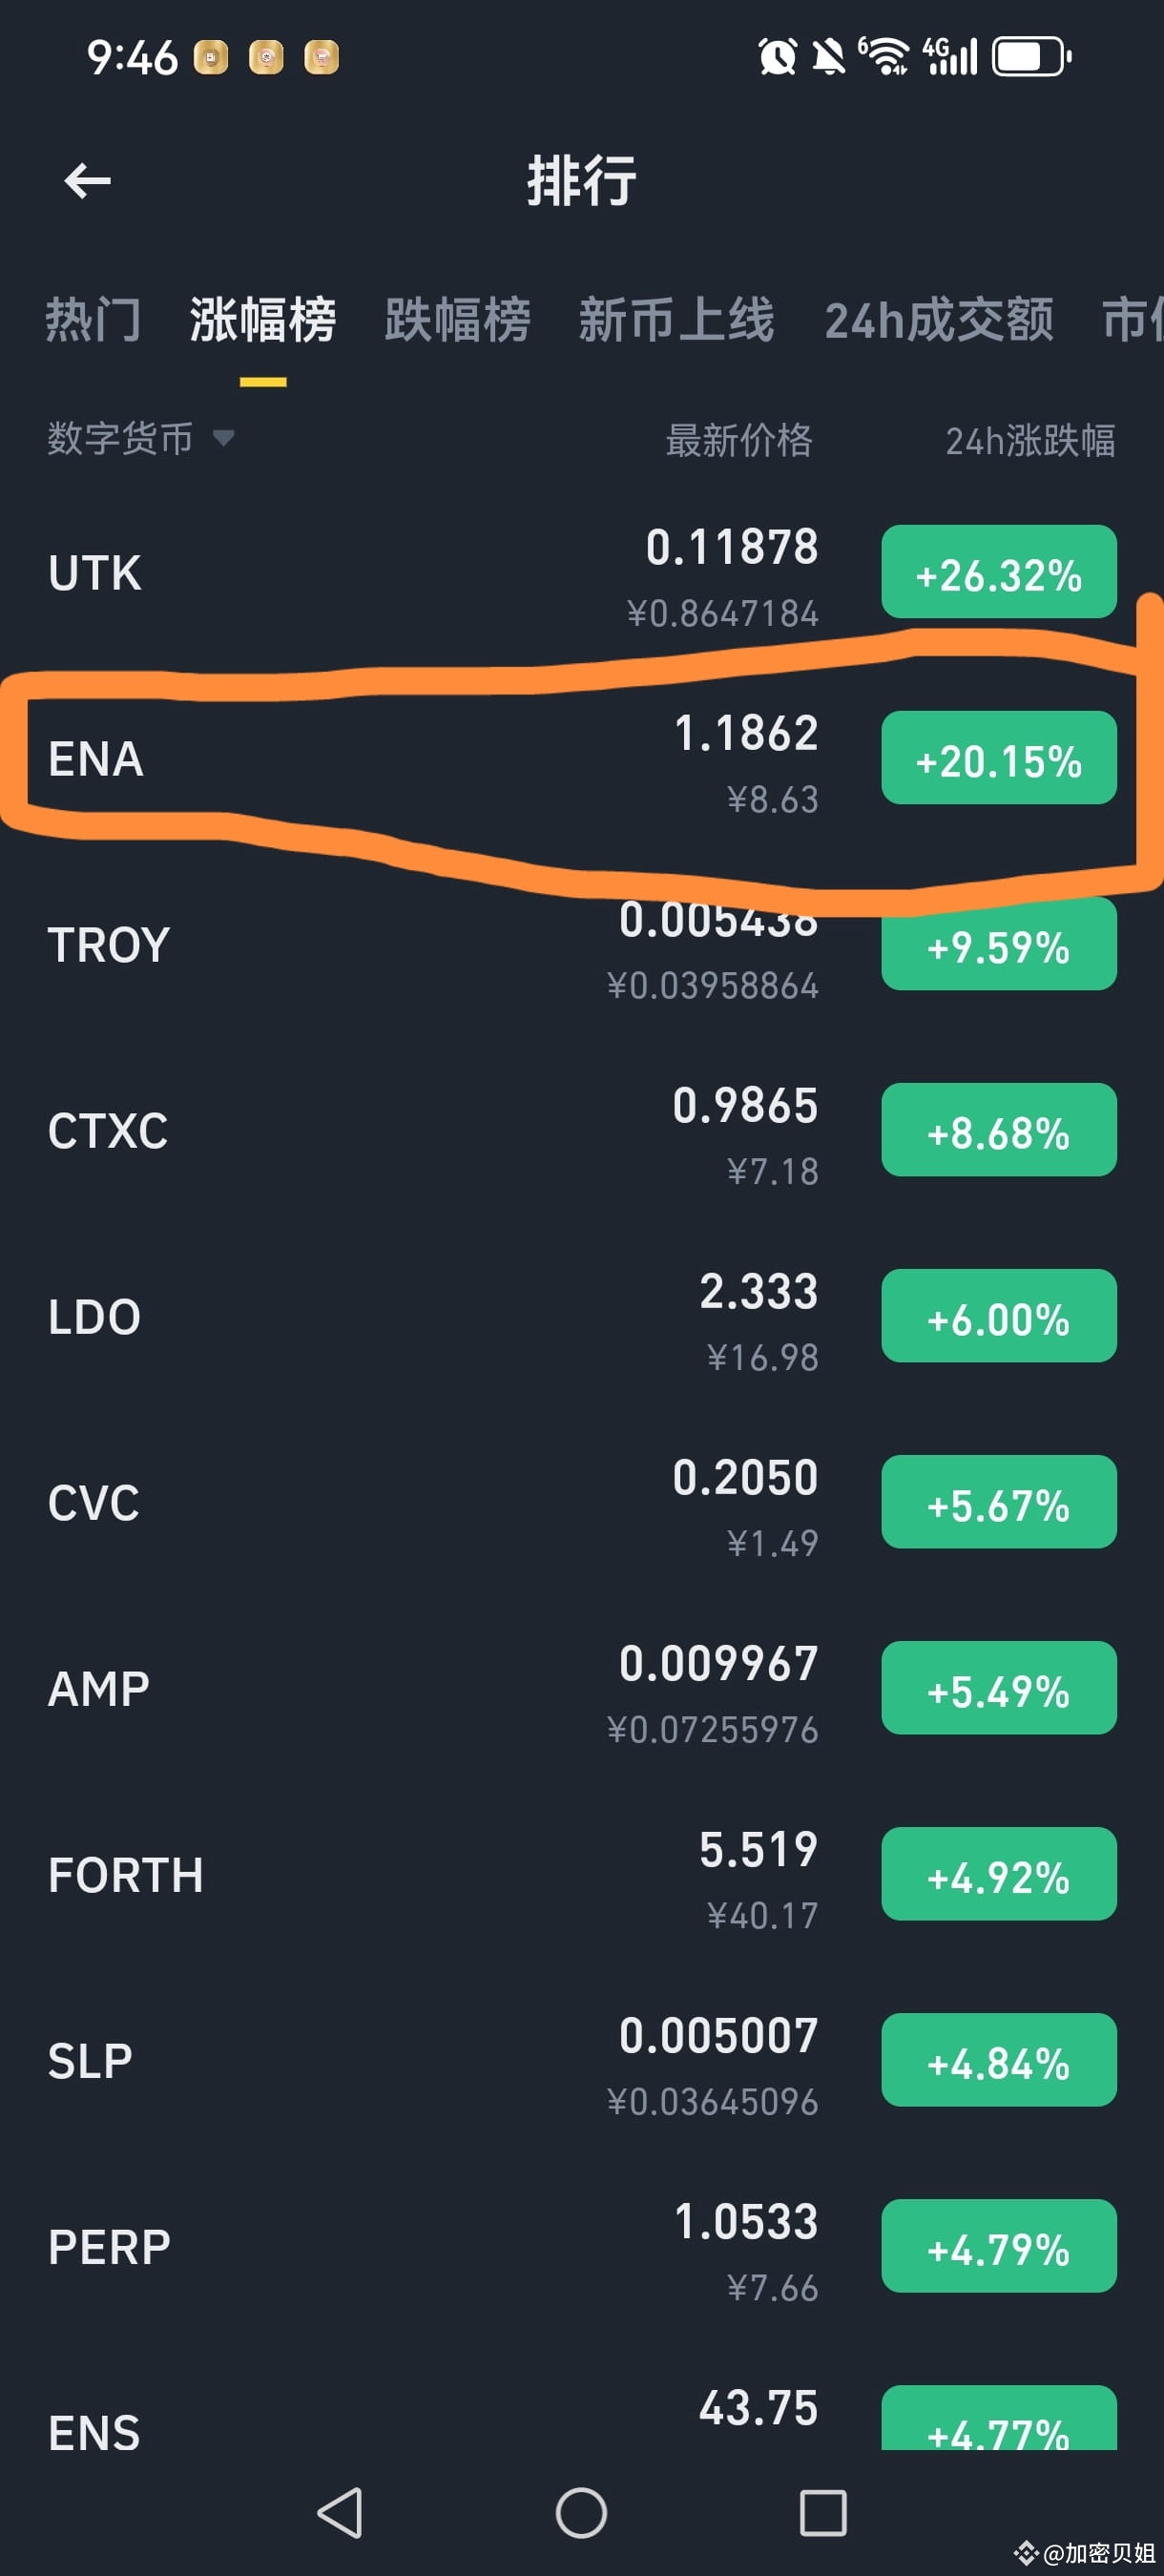Tap the back arrow icon
Image resolution: width=1164 pixels, height=2576 pixels.
pyautogui.click(x=87, y=181)
